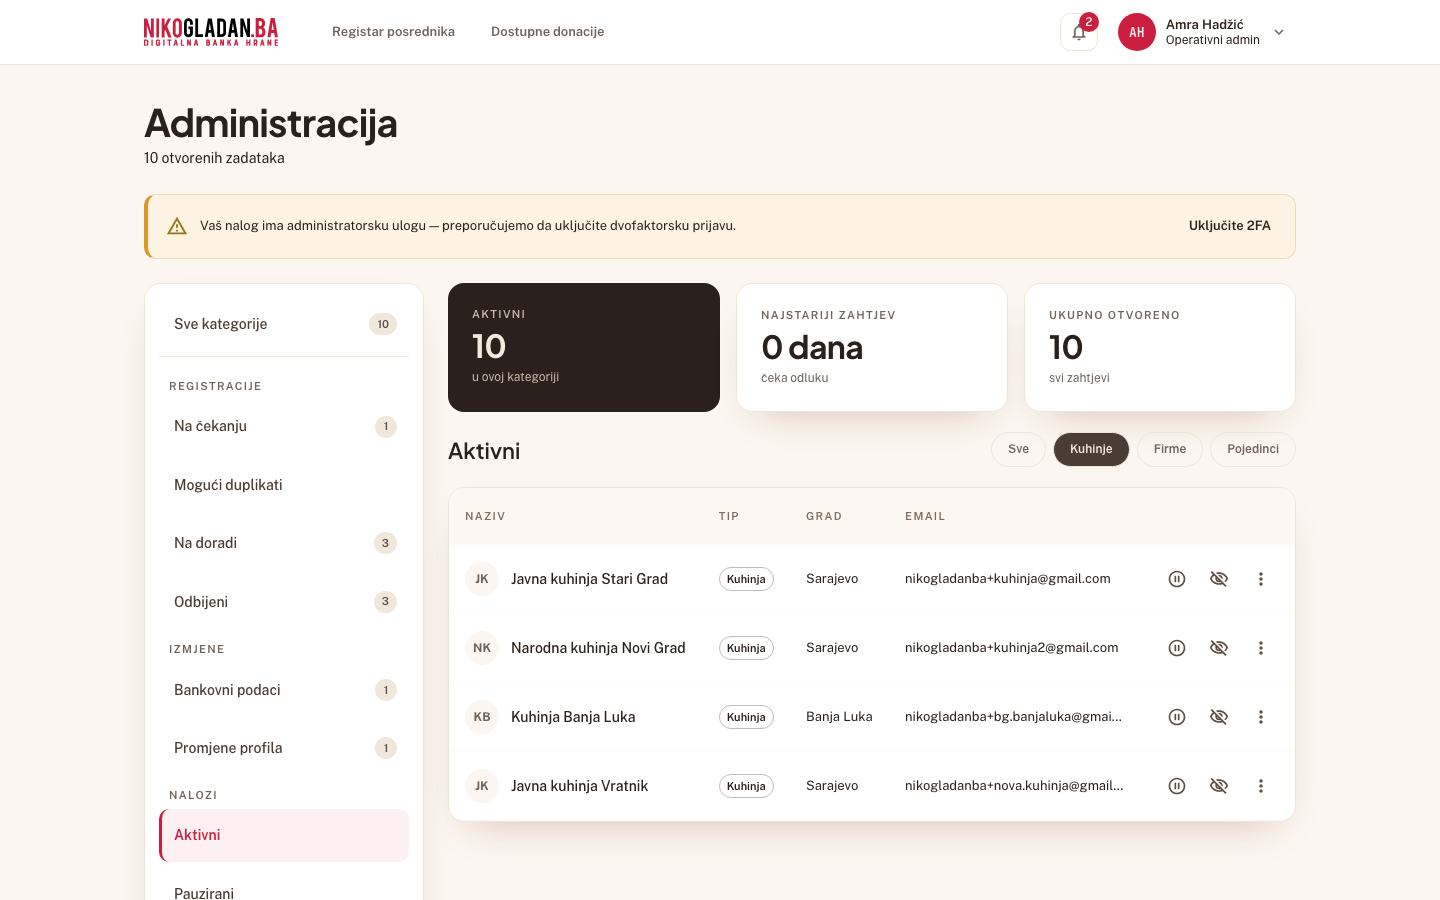Open Bankovni podaci changes
The width and height of the screenshot is (1440, 900).
pyautogui.click(x=284, y=690)
